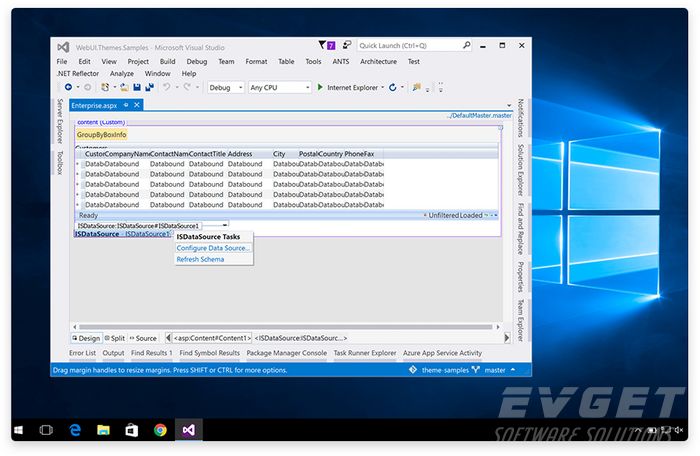Open the master branch up-arrow in the status bar
Screen dimensions: 700x456
coord(513,370)
